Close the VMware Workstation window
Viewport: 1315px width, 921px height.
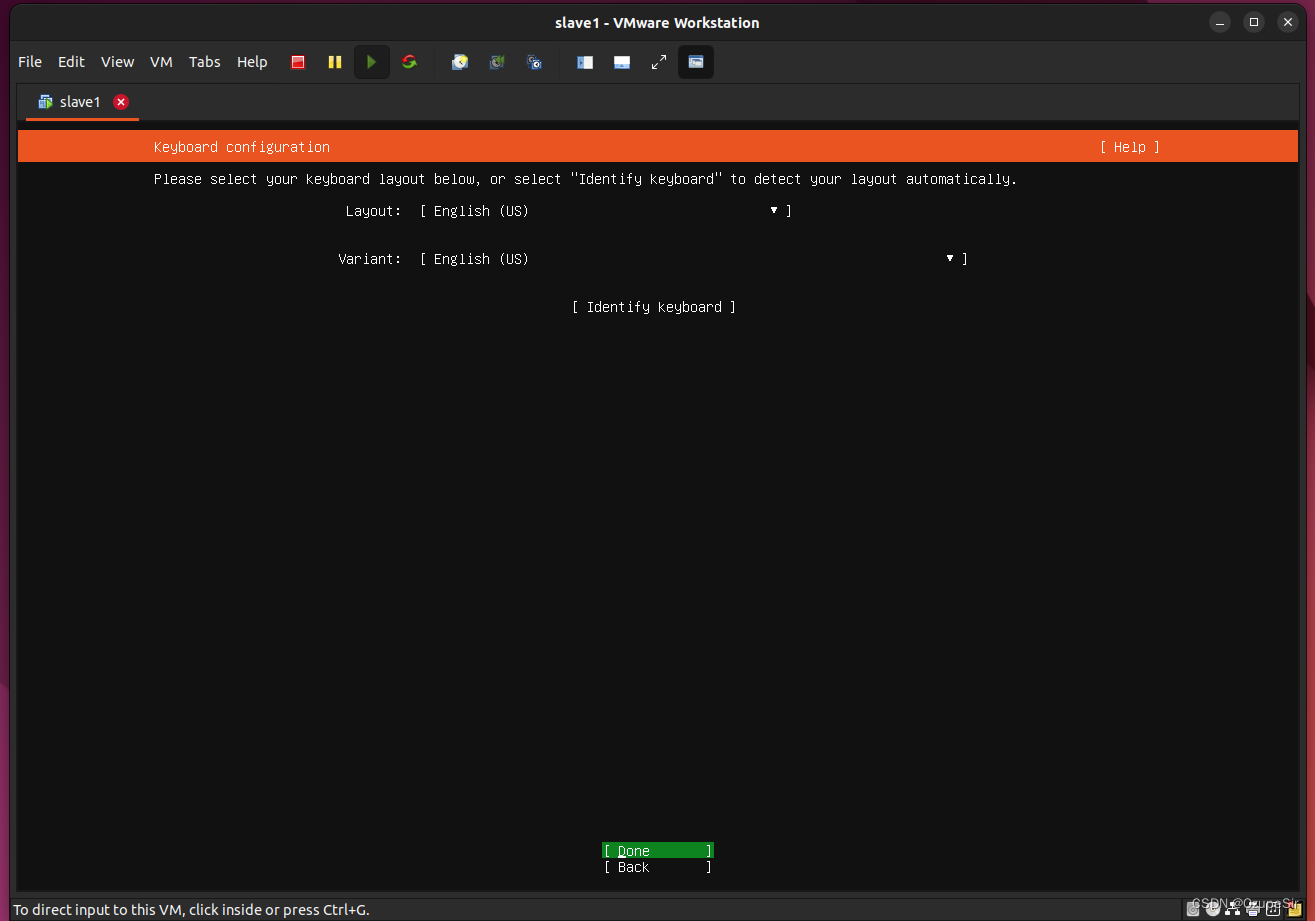tap(1287, 22)
